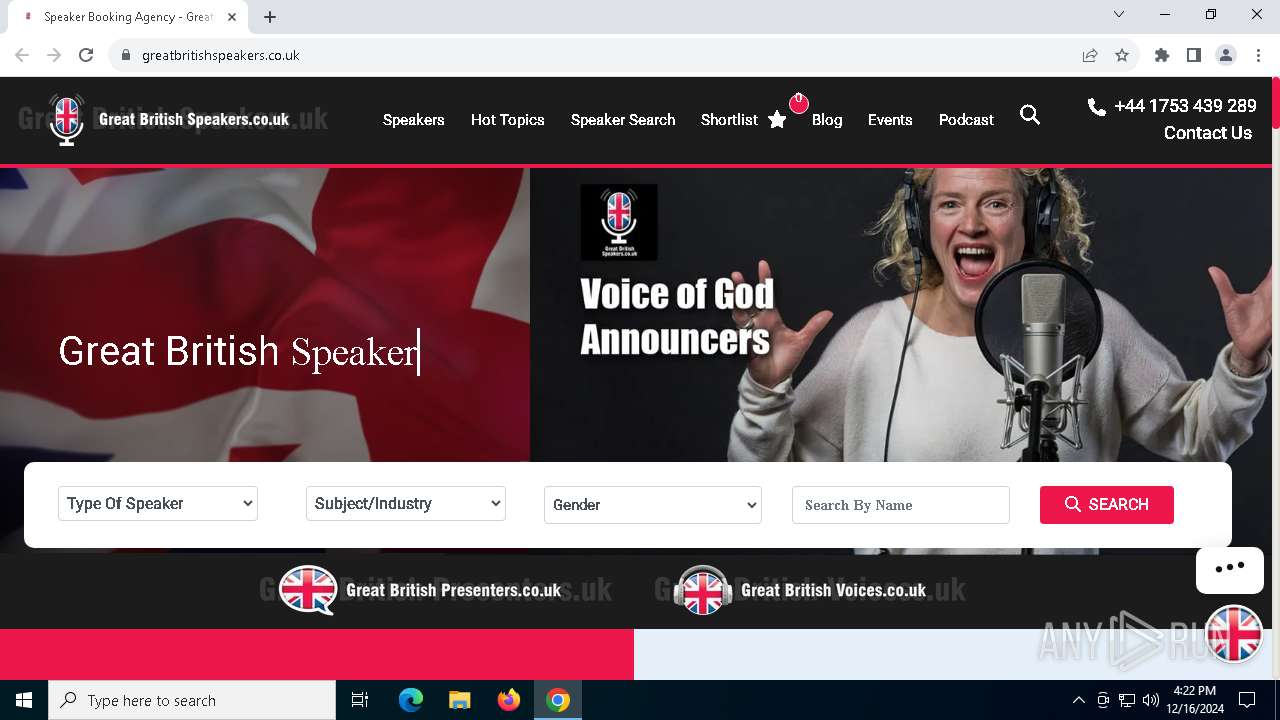Open a new browser tab
Screen dimensions: 1280x720
coord(270,17)
